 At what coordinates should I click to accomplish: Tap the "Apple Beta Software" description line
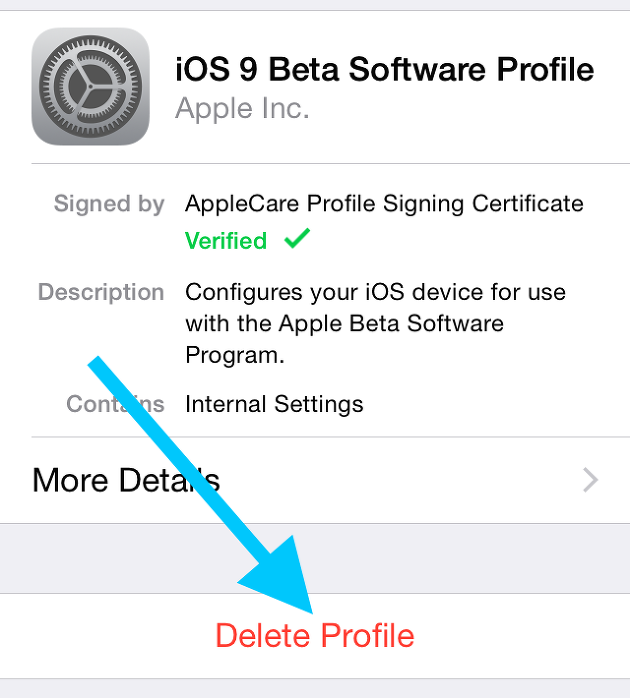[391, 324]
